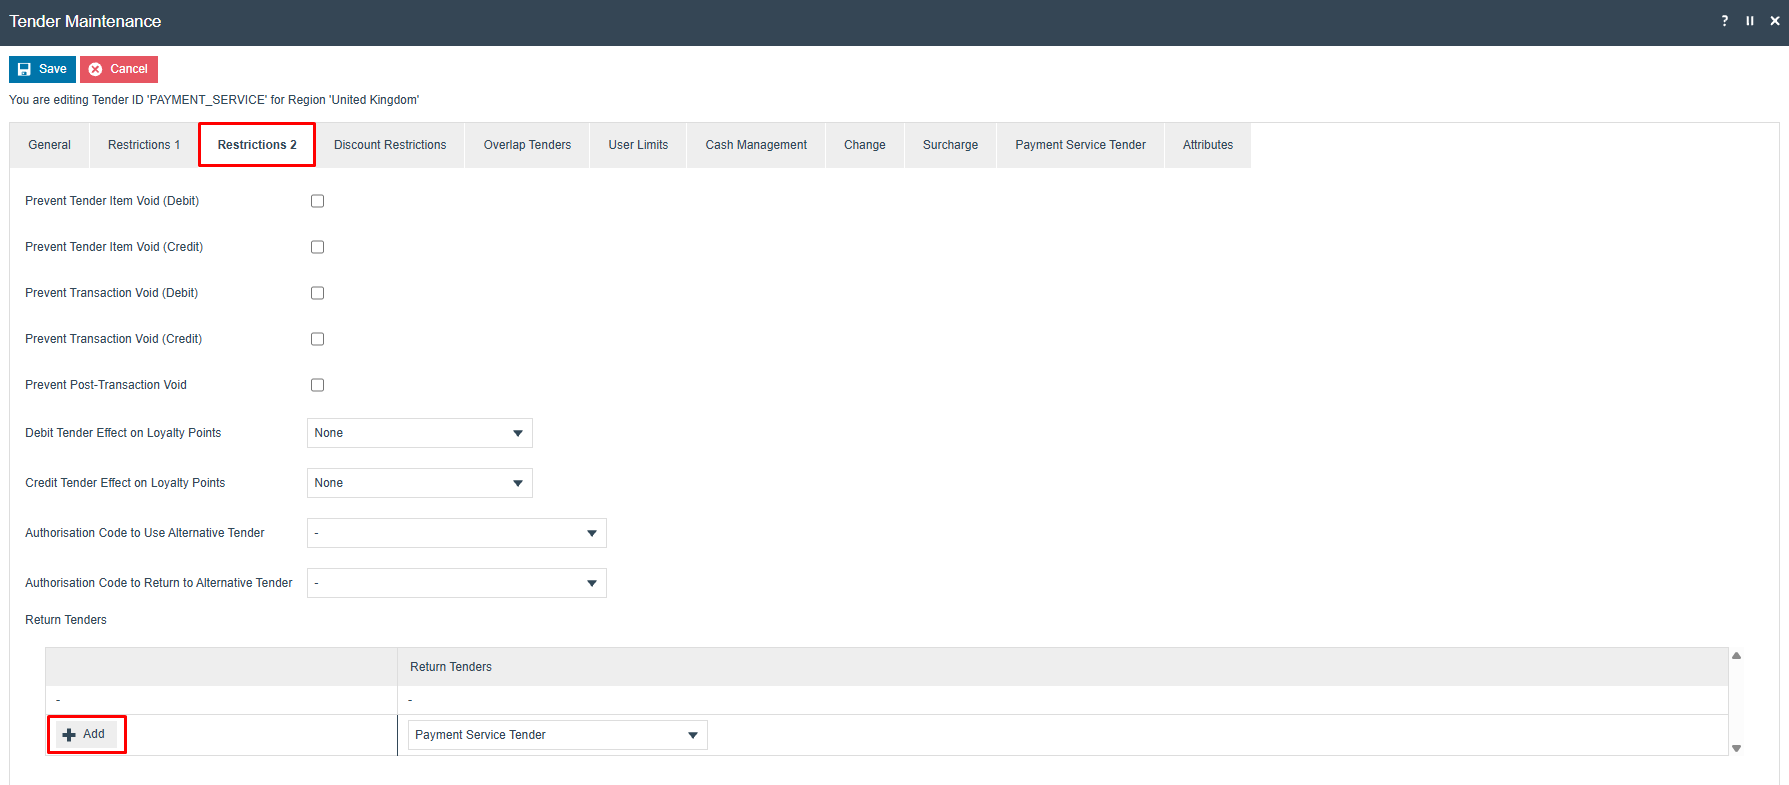Expand Debit Tender Effect on Loyalty Points dropdown
Image resolution: width=1789 pixels, height=785 pixels.
[x=419, y=433]
